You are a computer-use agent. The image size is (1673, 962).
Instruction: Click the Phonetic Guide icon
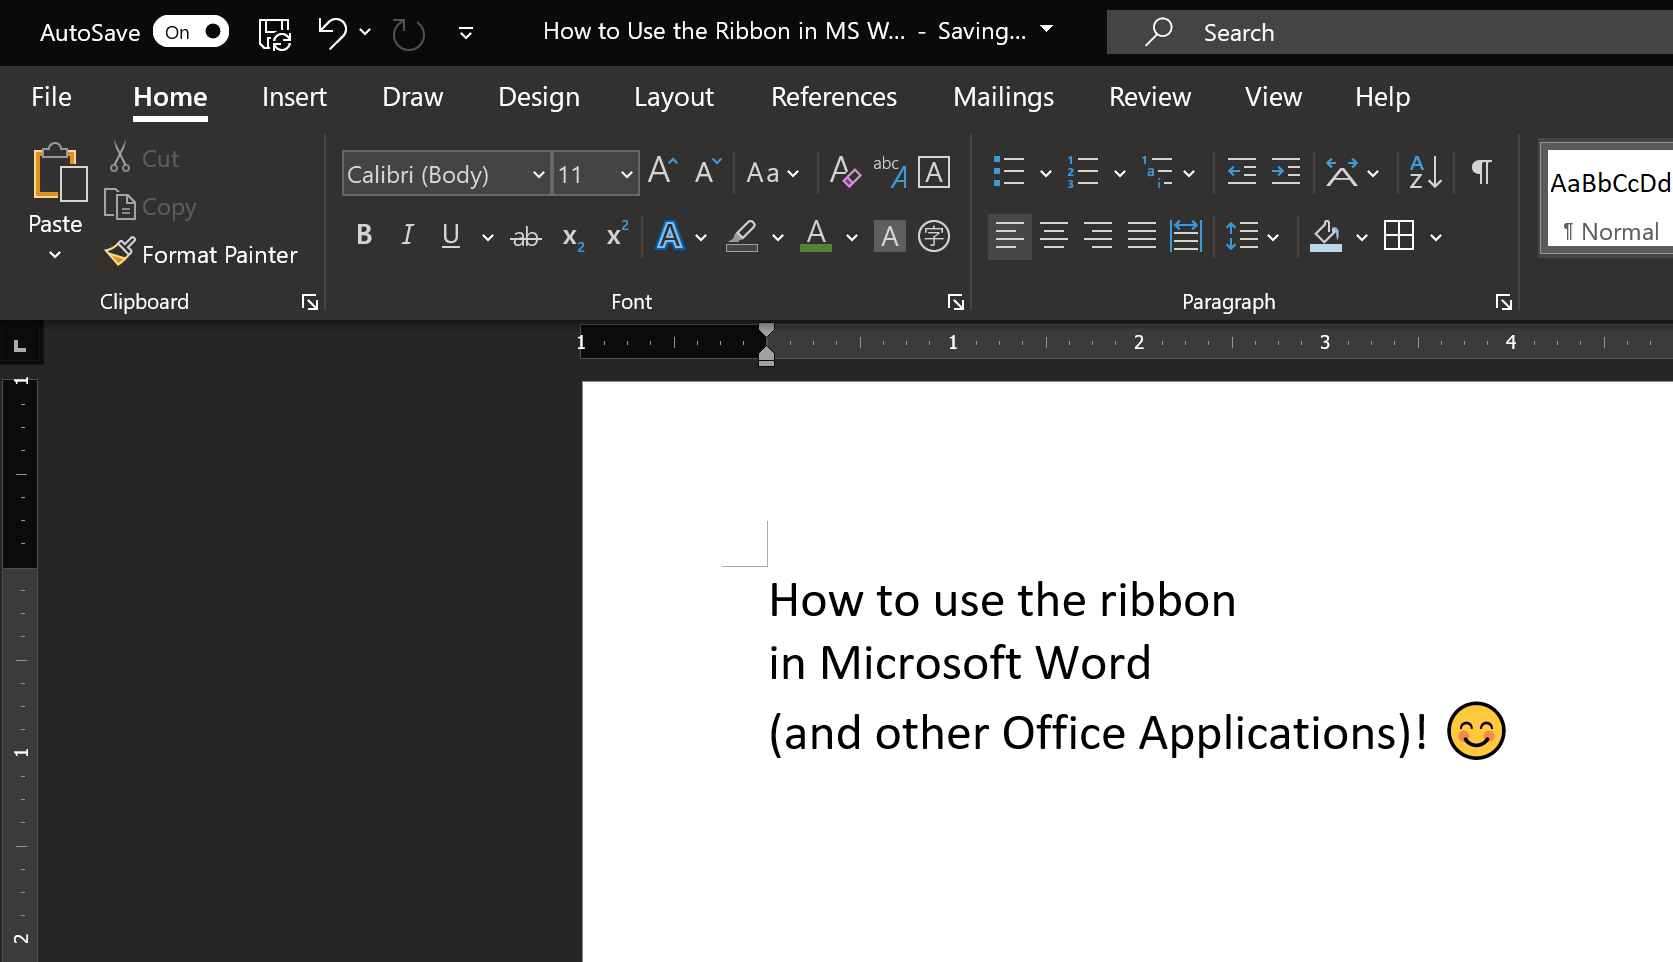pos(889,172)
